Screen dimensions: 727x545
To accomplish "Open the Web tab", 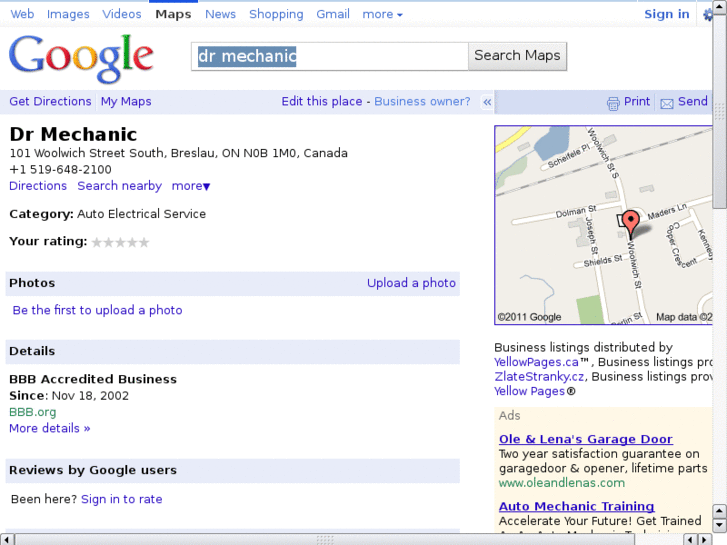I will click(22, 14).
